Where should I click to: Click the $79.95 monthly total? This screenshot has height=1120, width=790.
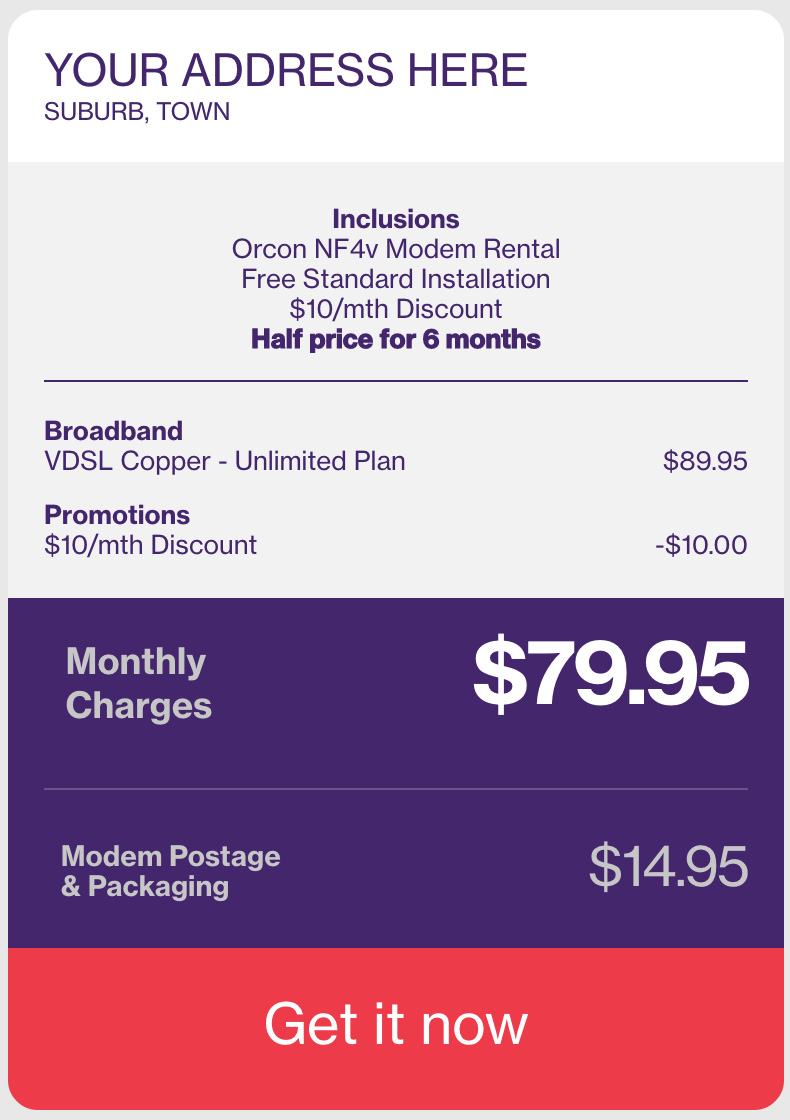[x=611, y=674]
